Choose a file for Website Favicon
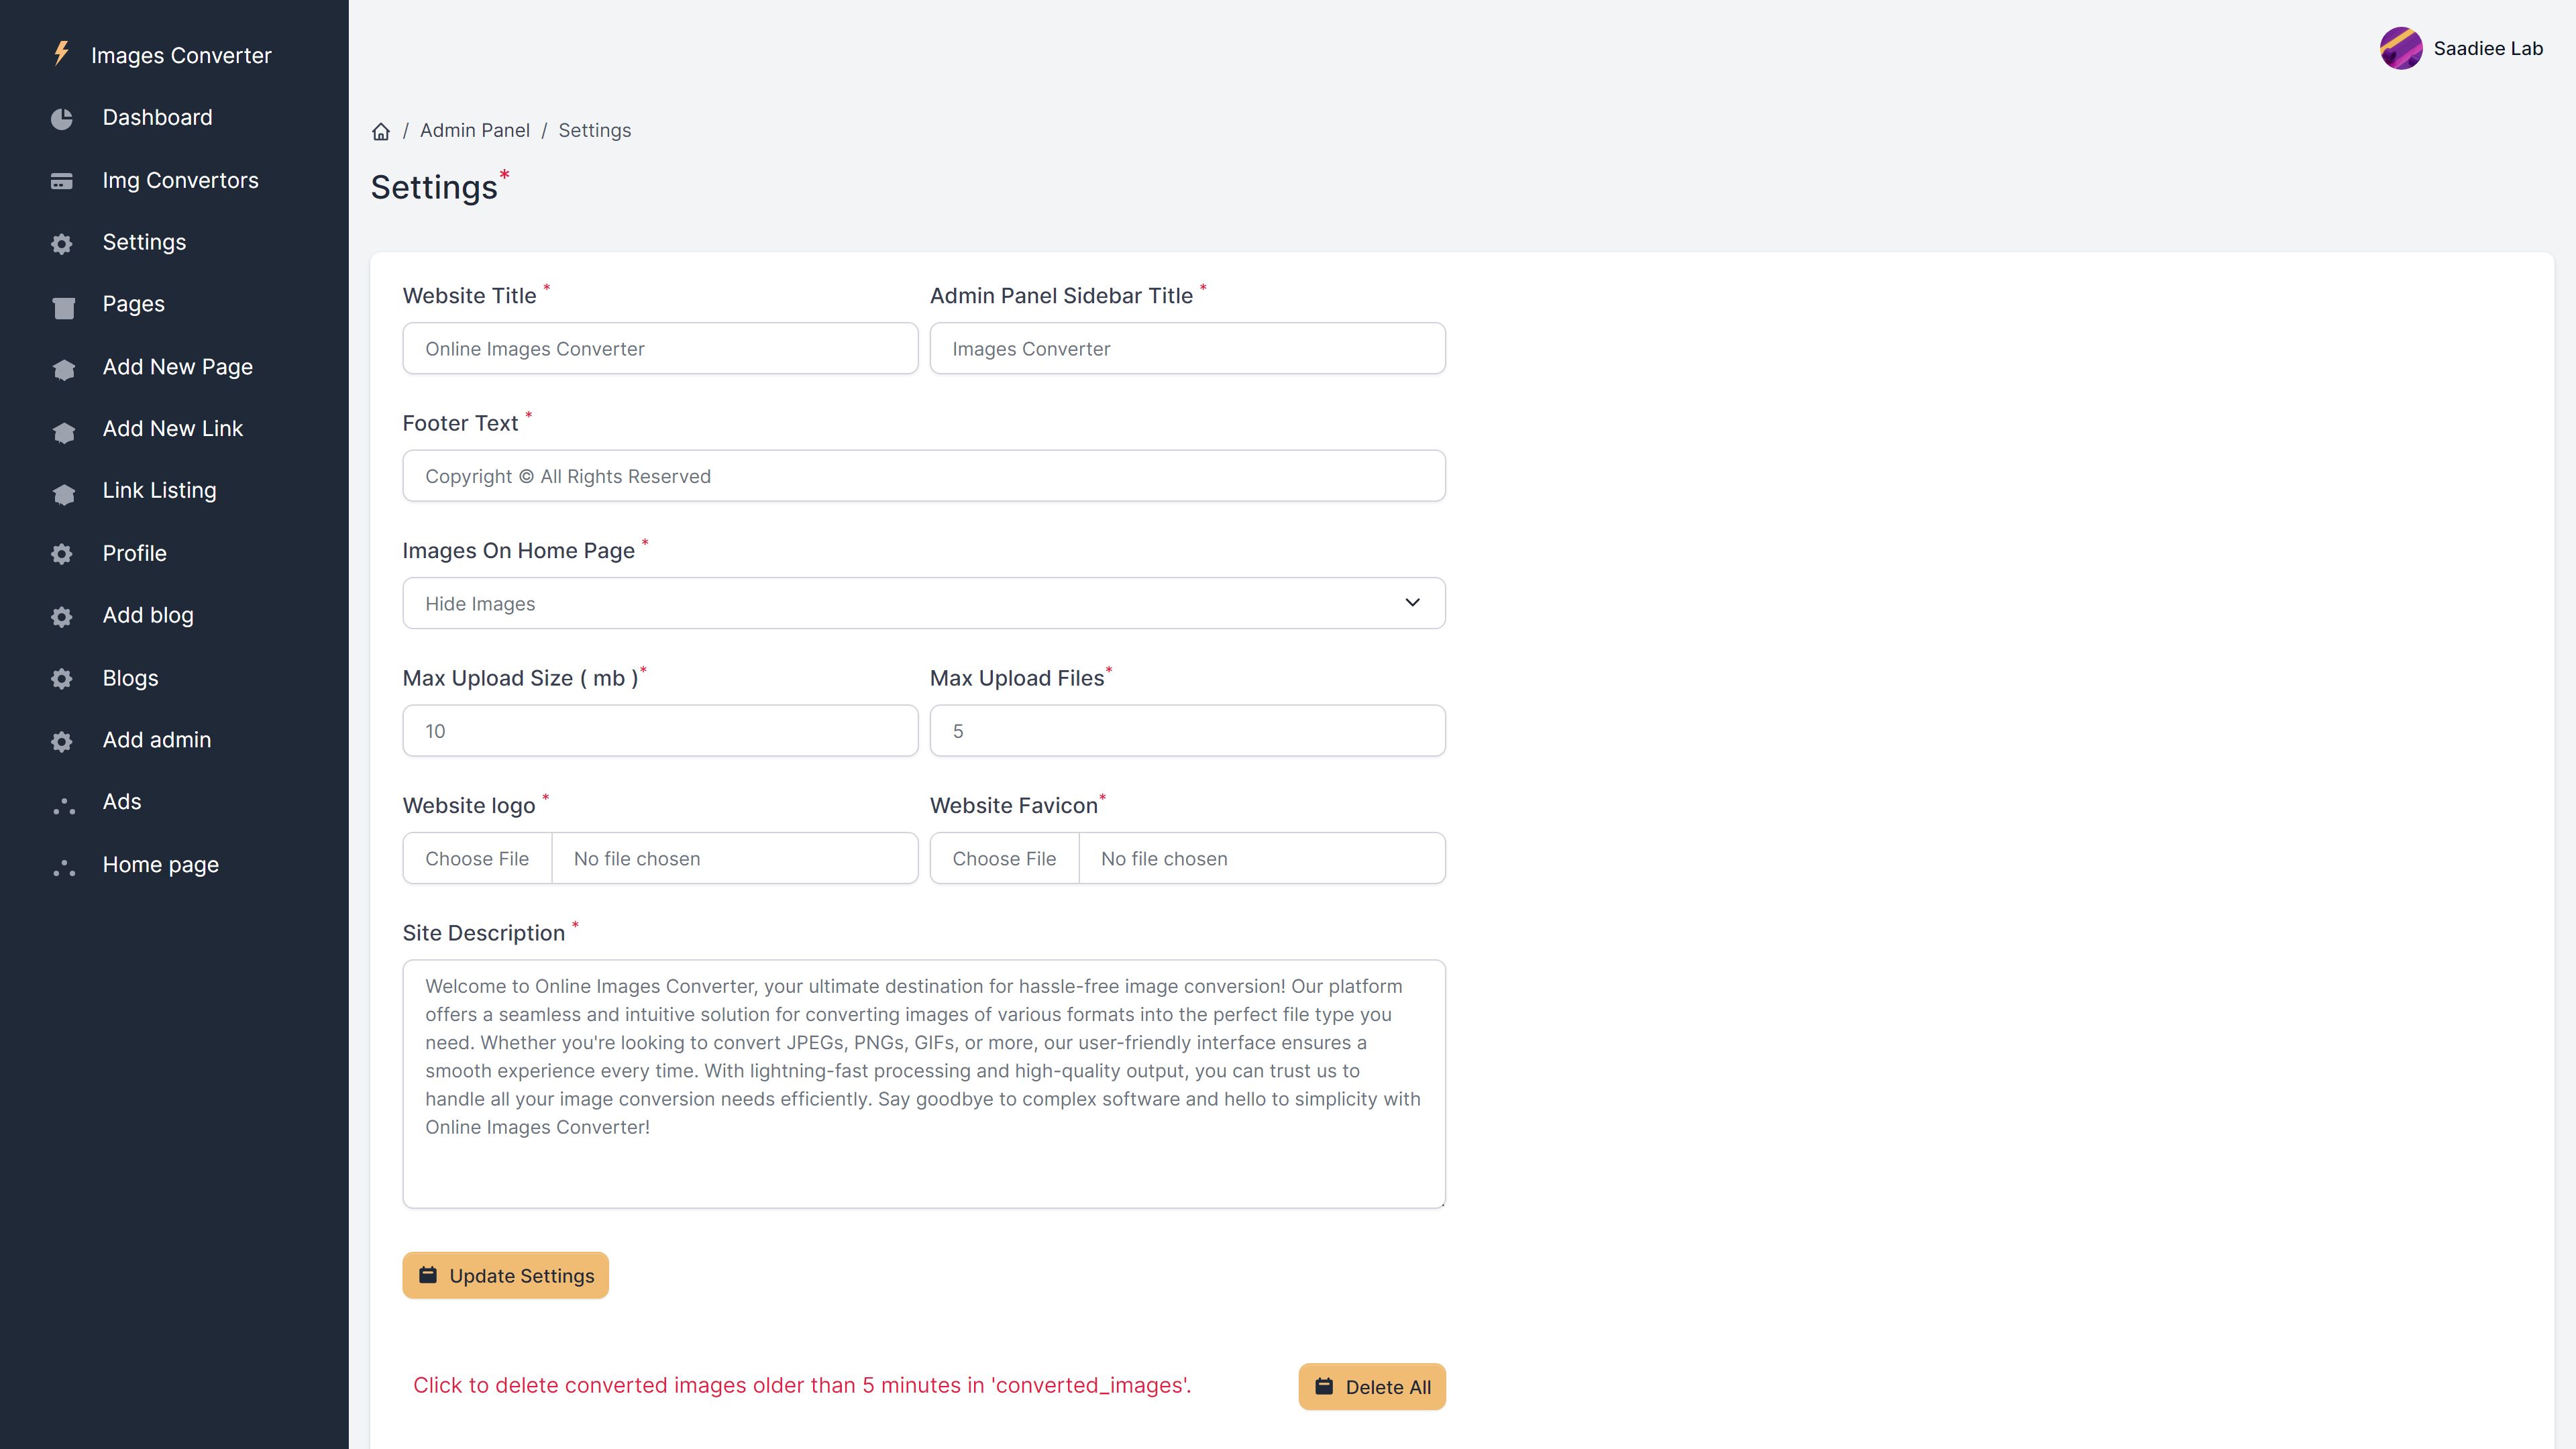 click(1004, 858)
